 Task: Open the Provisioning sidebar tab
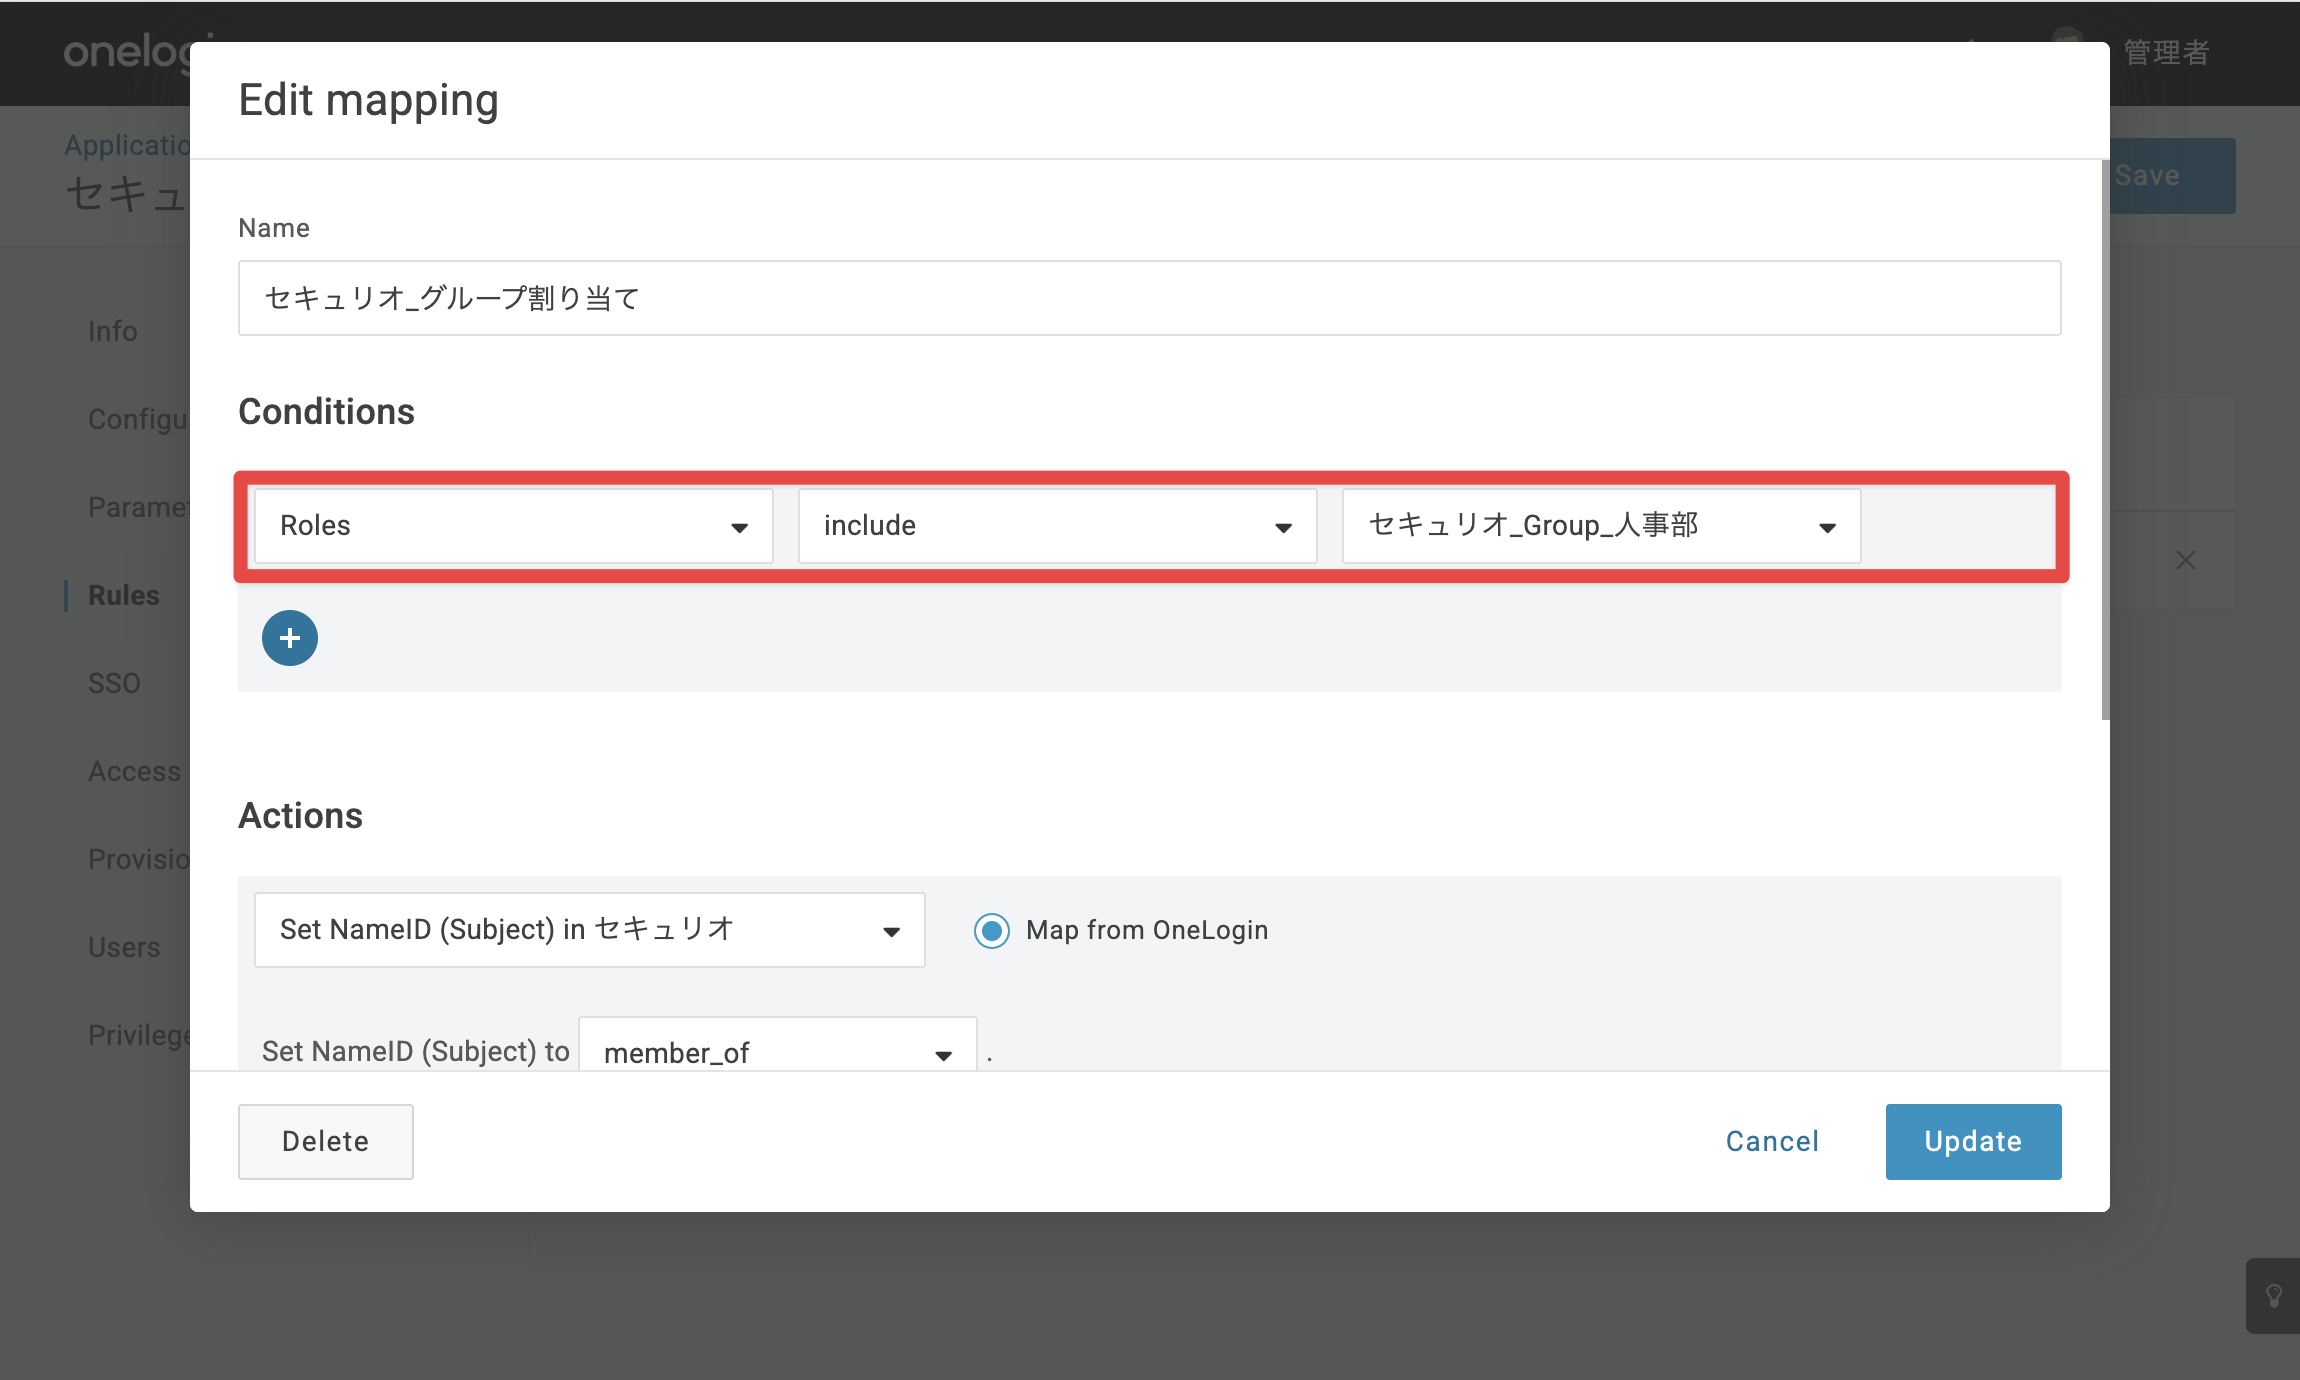(139, 859)
